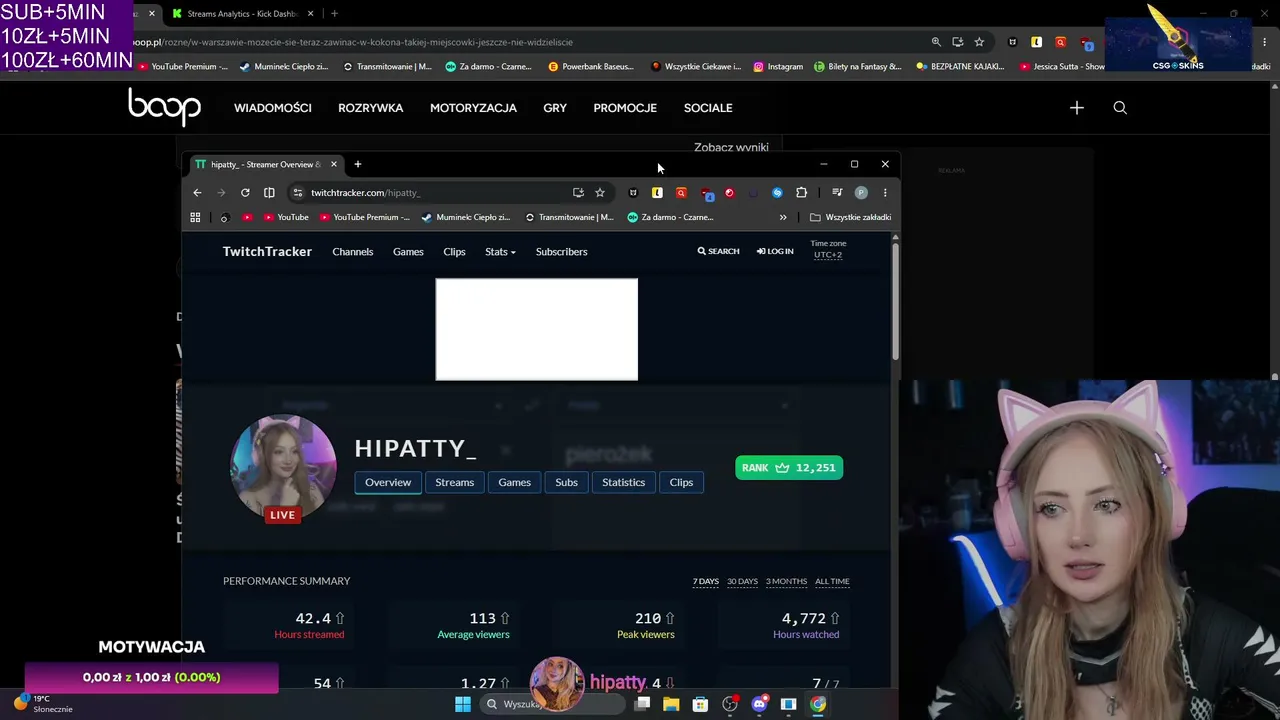Switch to the Subs tab for HIPATTY_

click(566, 482)
